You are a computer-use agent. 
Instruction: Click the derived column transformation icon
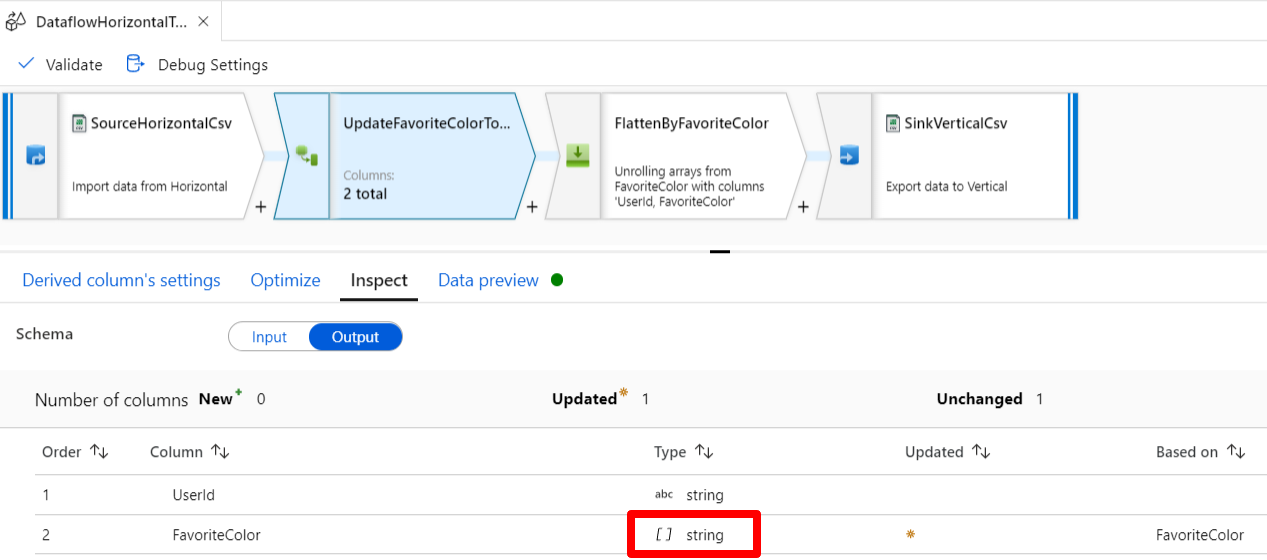305,156
